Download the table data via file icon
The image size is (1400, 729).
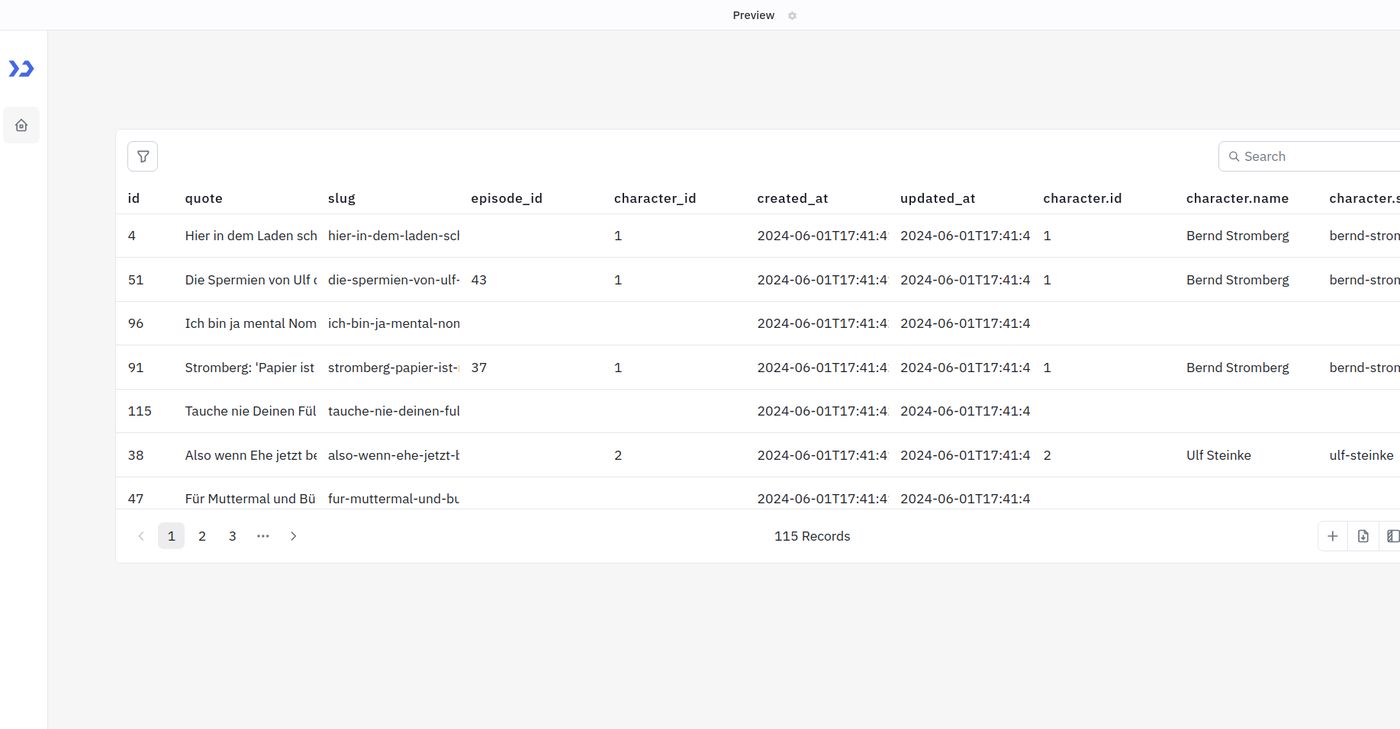(x=1363, y=536)
